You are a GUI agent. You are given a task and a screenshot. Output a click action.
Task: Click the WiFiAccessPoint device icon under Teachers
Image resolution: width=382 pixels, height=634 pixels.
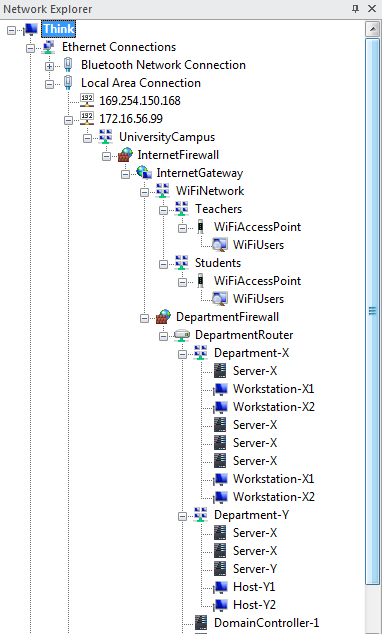(200, 227)
